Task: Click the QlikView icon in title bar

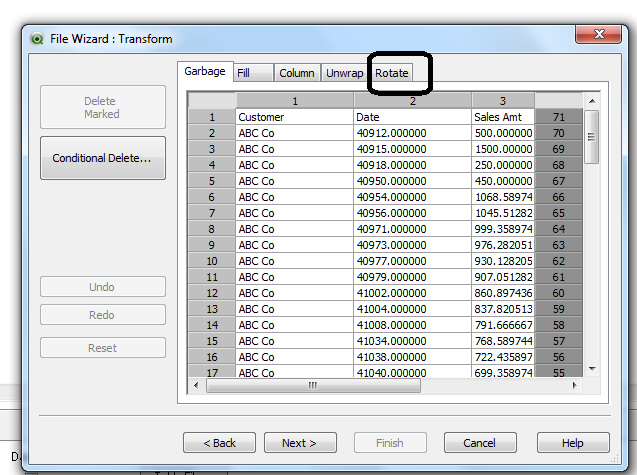Action: tap(37, 39)
